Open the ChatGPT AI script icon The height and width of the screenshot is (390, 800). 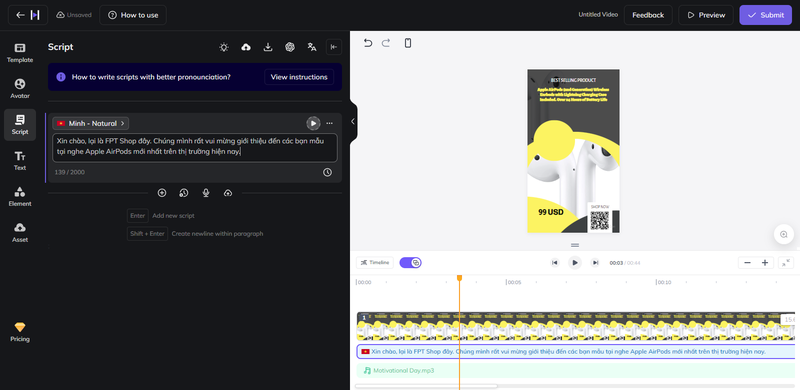point(290,47)
